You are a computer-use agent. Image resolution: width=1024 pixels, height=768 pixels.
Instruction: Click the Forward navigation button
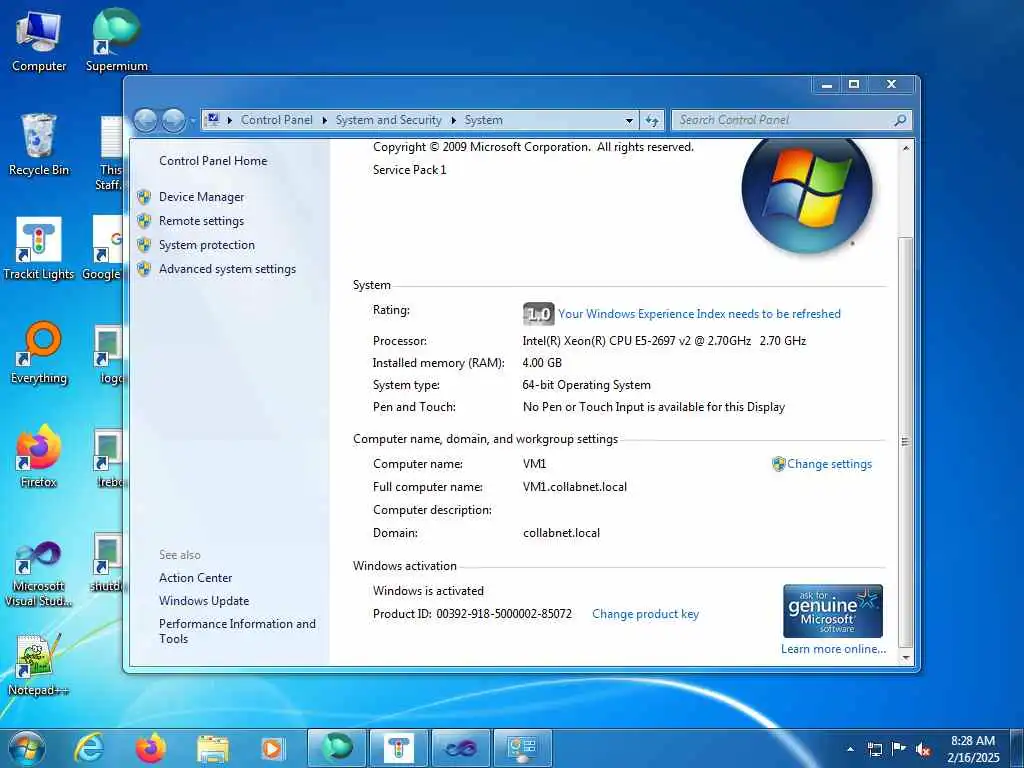(173, 120)
